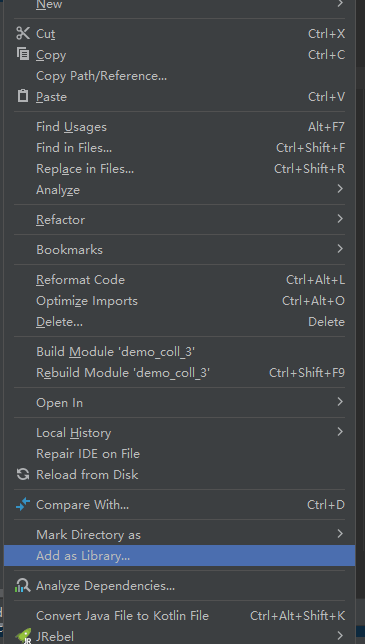Click the Compare With arrows icon
The width and height of the screenshot is (365, 644).
pos(23,504)
